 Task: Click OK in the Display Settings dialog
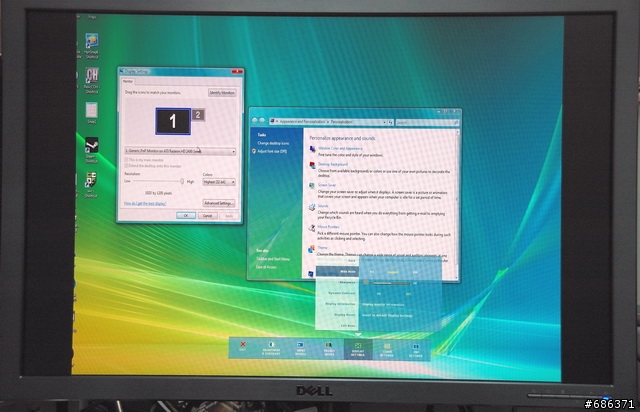point(186,215)
